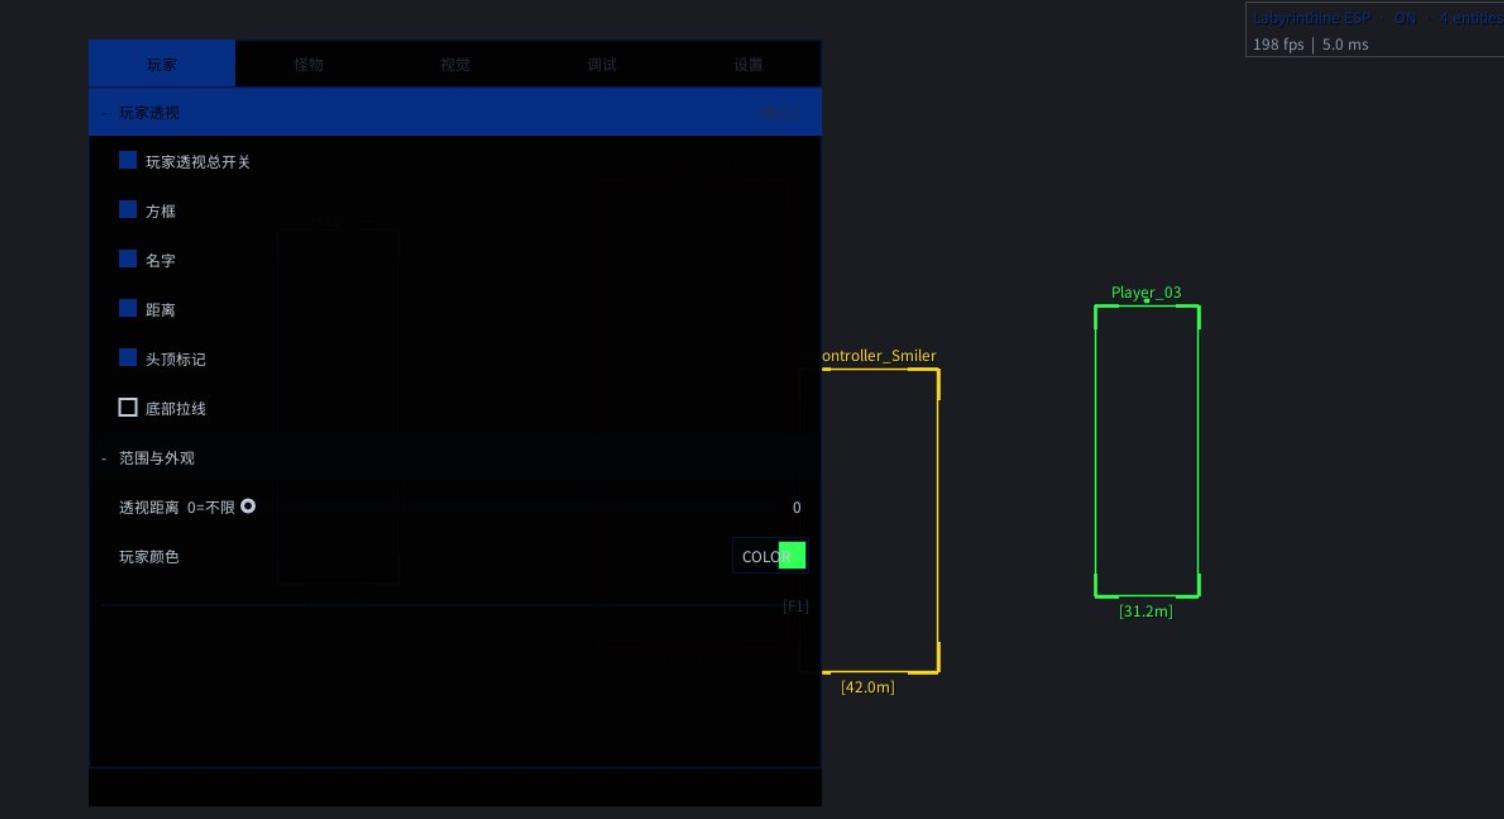The width and height of the screenshot is (1504, 819).
Task: Click the Player_03 name label
Action: click(1146, 292)
